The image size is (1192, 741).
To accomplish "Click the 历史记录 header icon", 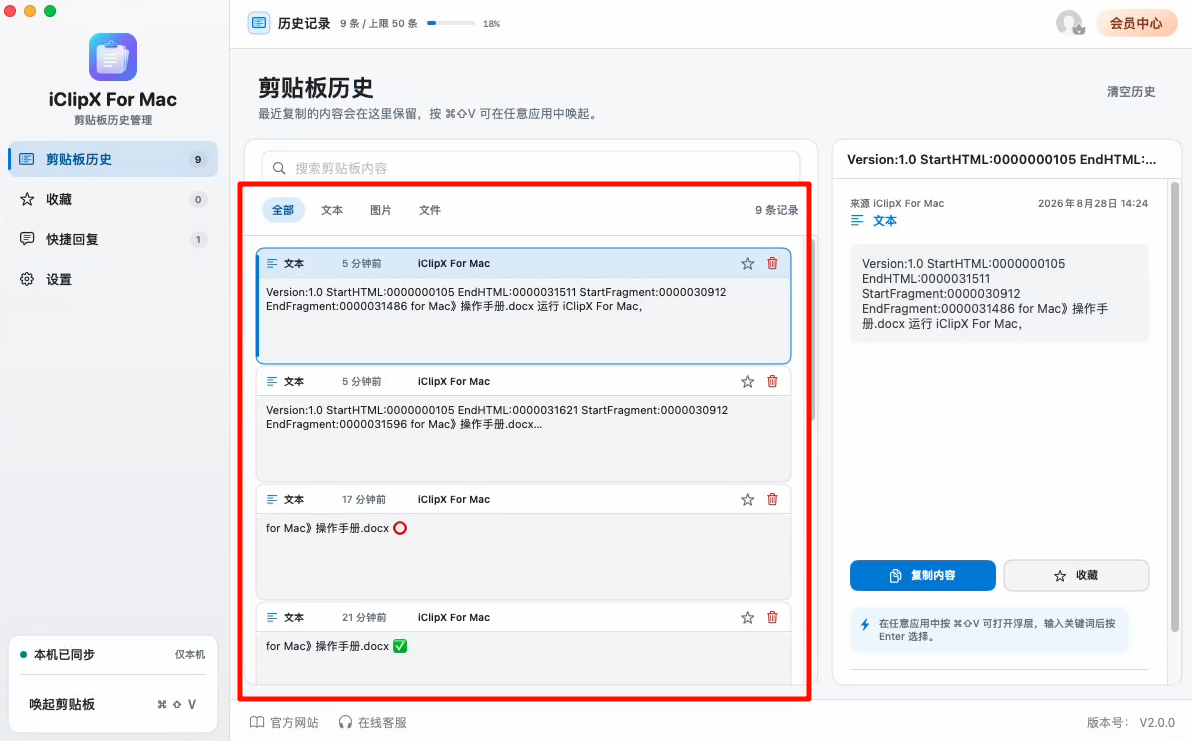I will (259, 23).
